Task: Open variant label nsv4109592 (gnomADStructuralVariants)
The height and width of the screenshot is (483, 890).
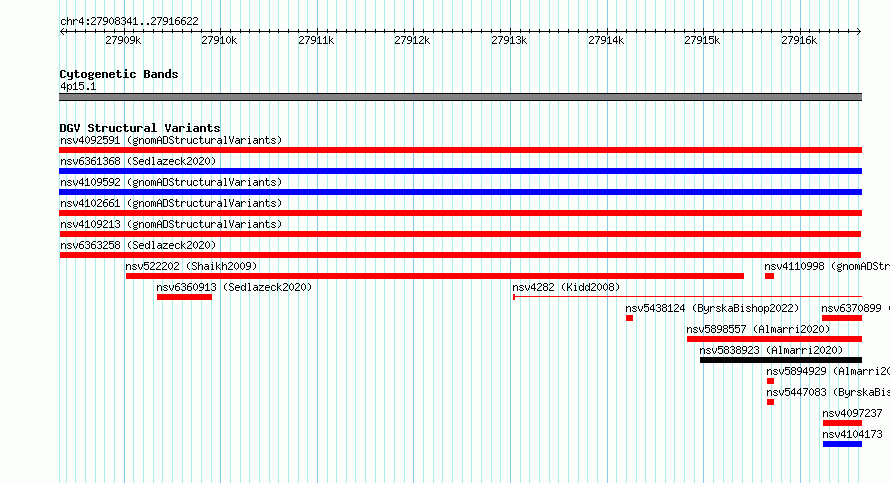Action: (x=171, y=182)
